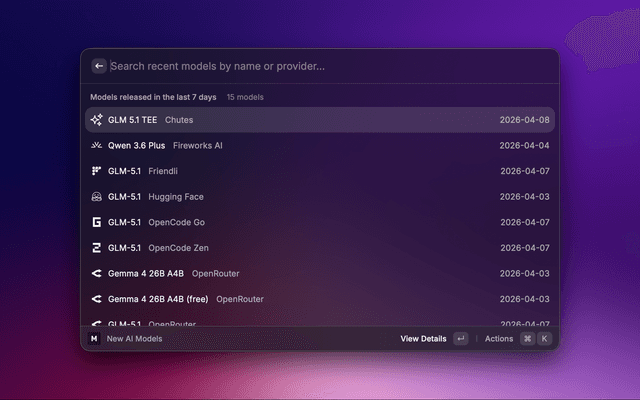Click the OpenCode Go provider icon

[96, 222]
